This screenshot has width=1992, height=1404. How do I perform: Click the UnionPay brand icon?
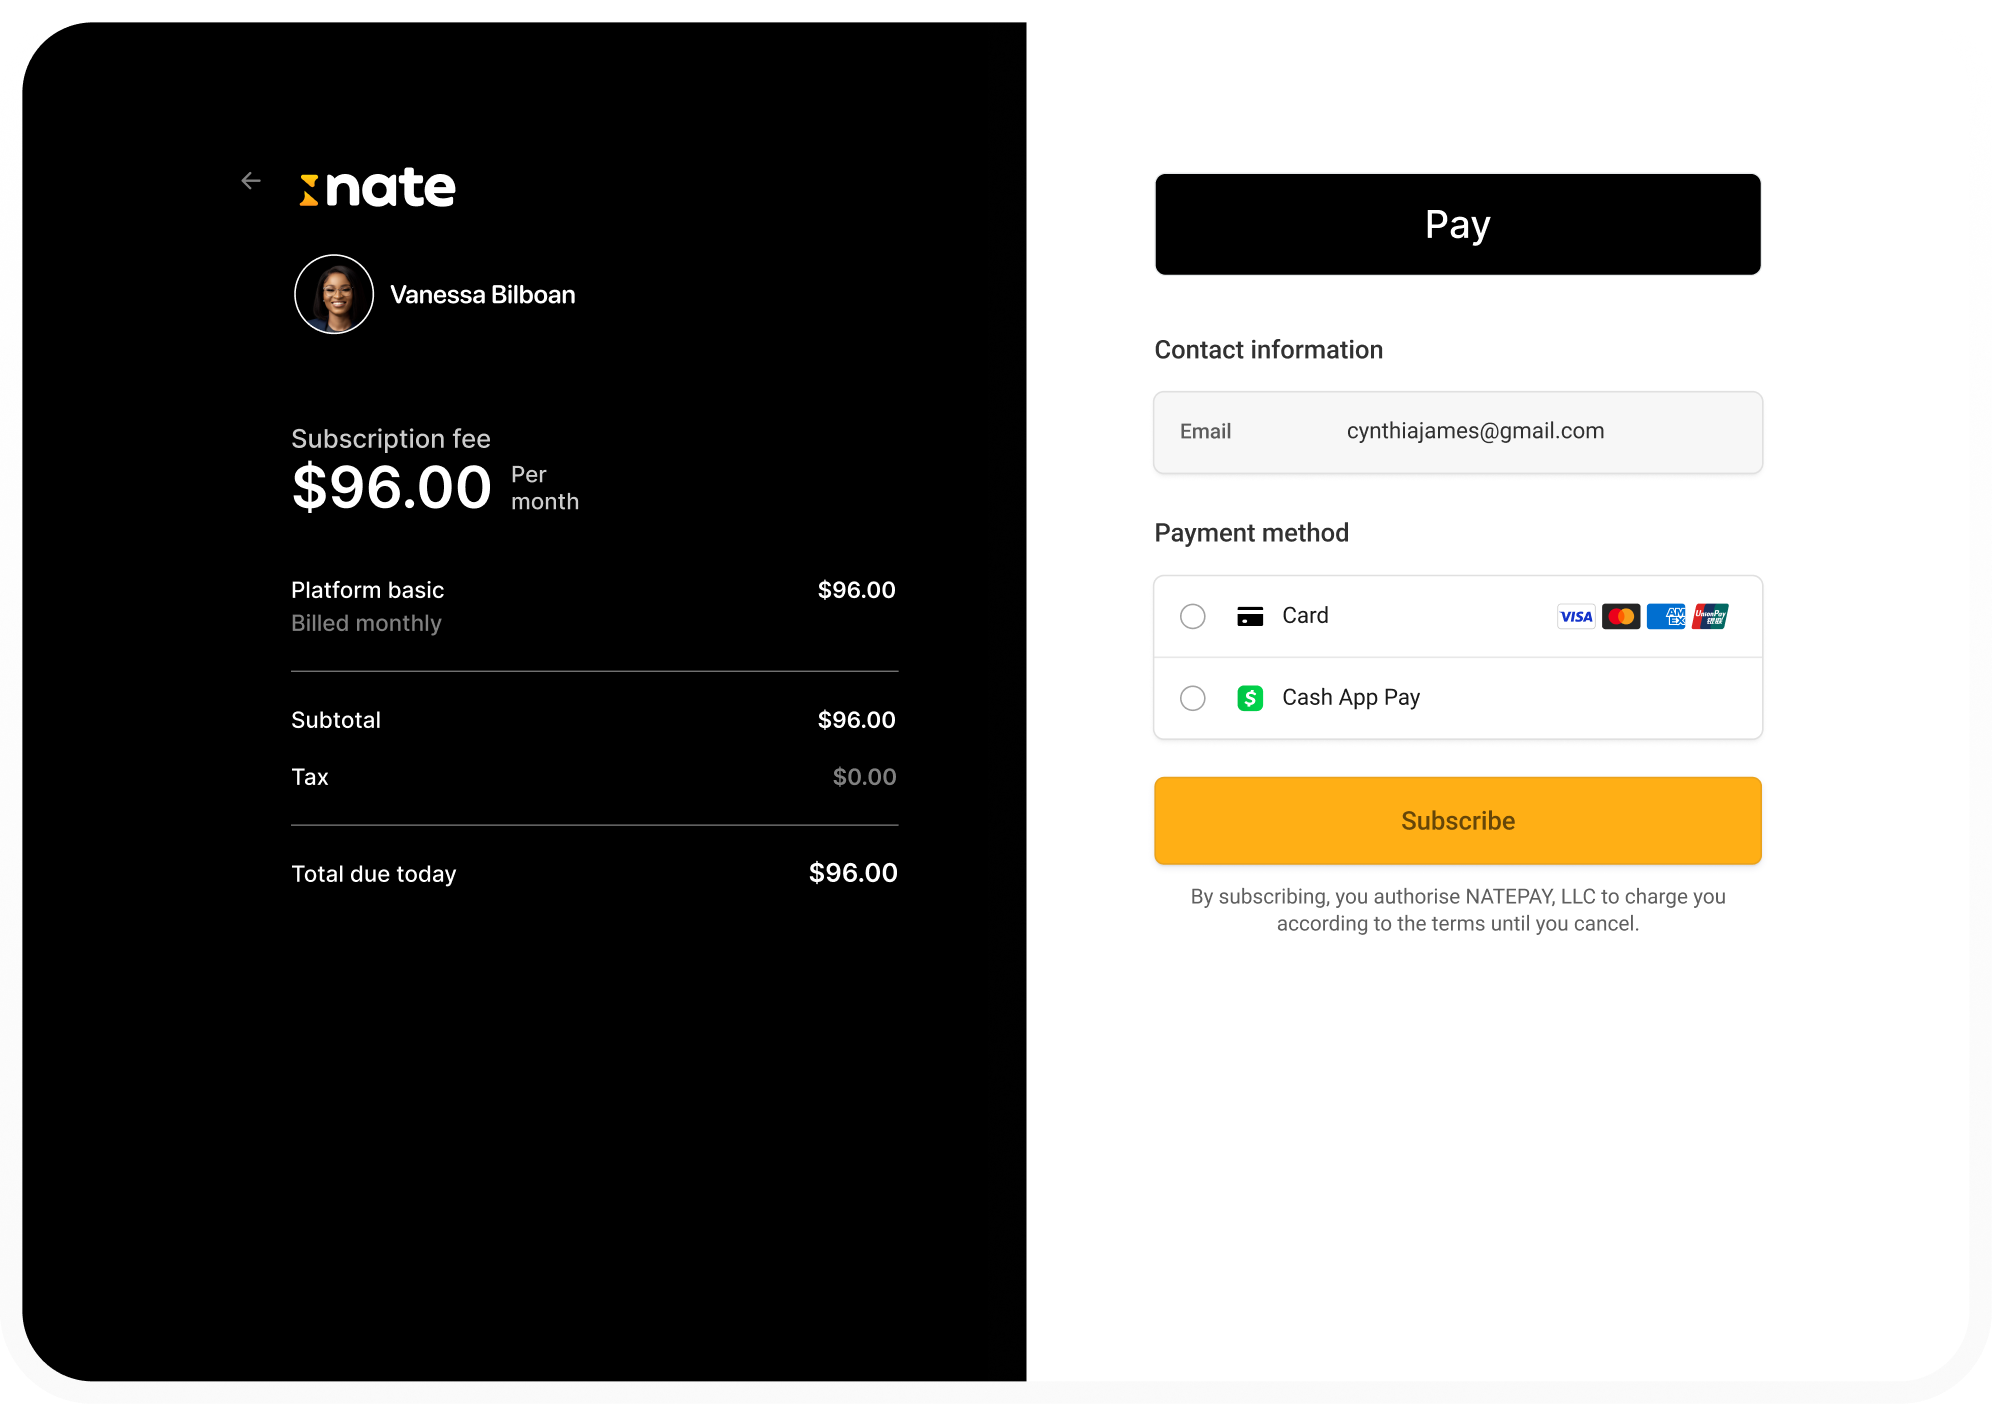(x=1710, y=616)
